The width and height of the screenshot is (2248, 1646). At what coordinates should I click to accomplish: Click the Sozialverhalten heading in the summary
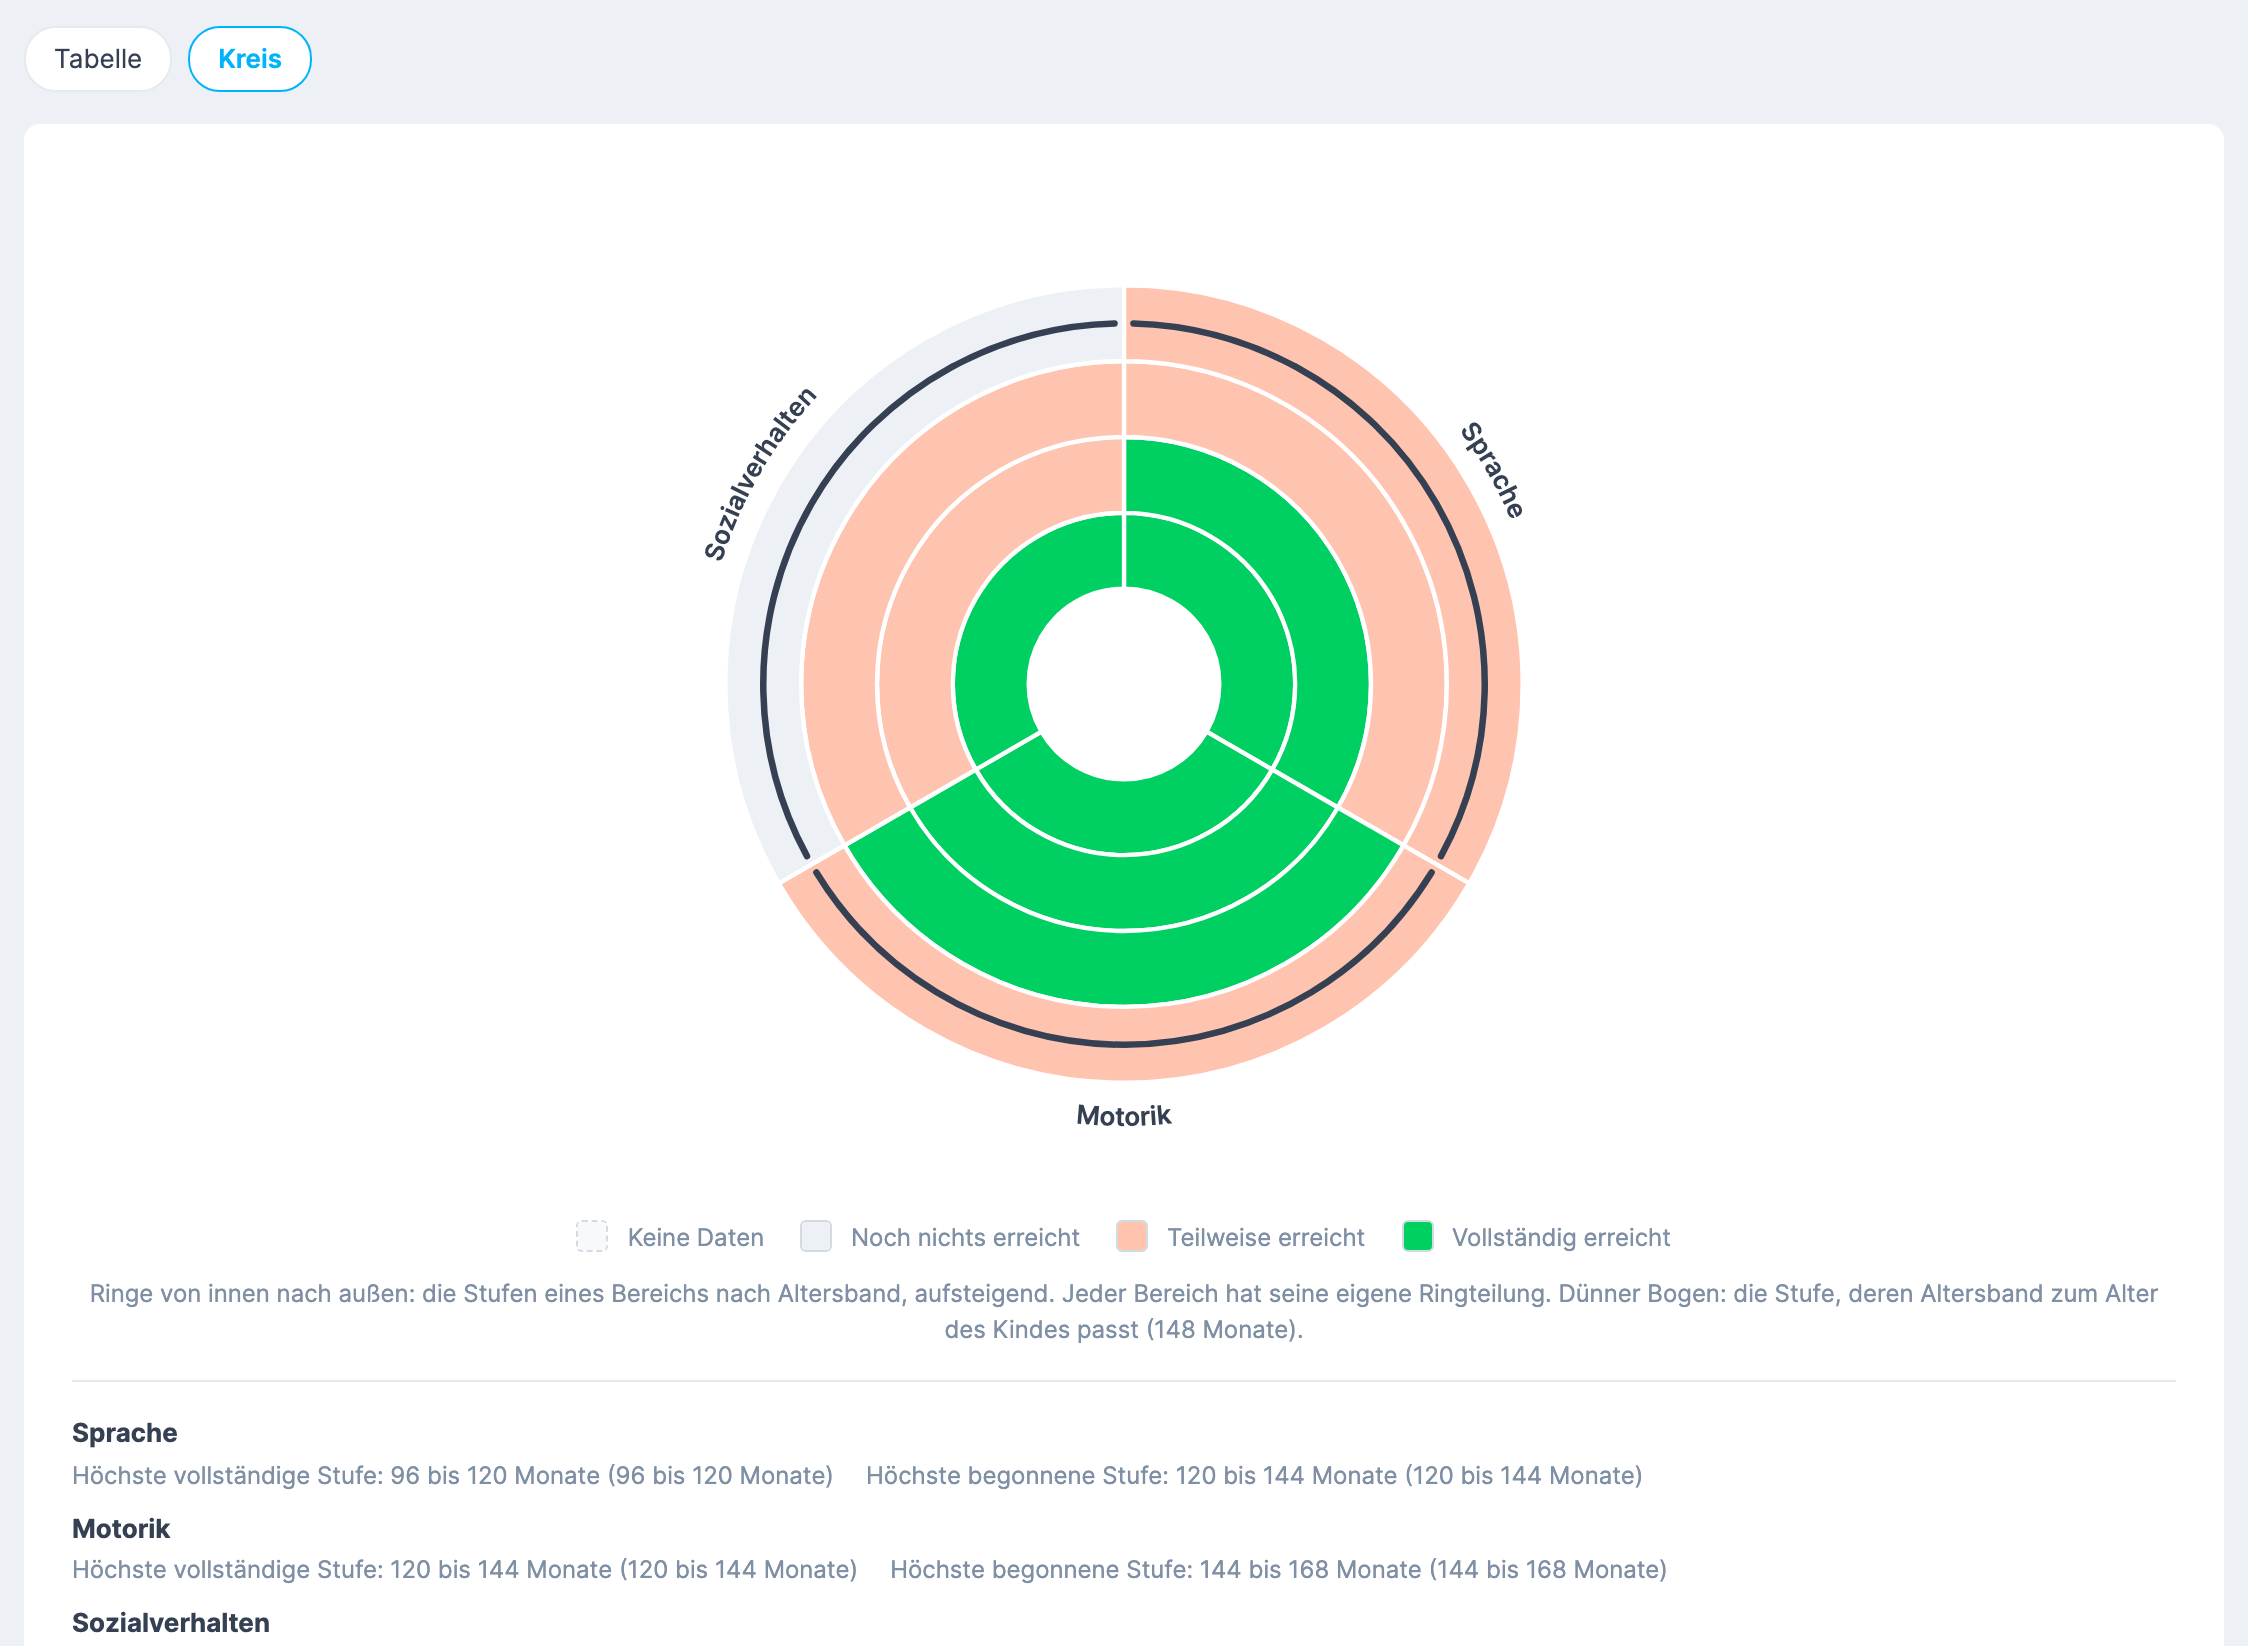click(x=171, y=1623)
